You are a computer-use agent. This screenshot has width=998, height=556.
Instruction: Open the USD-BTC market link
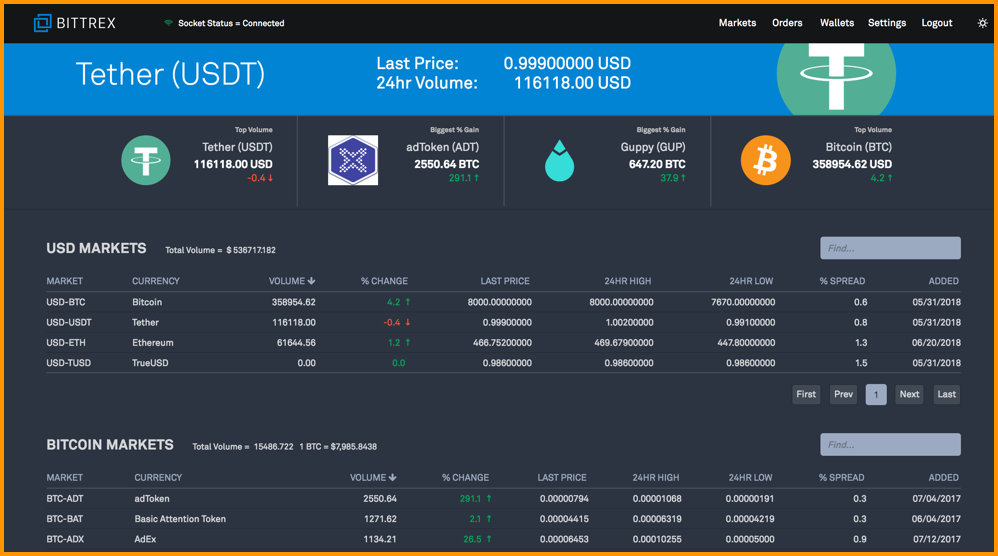pyautogui.click(x=66, y=302)
